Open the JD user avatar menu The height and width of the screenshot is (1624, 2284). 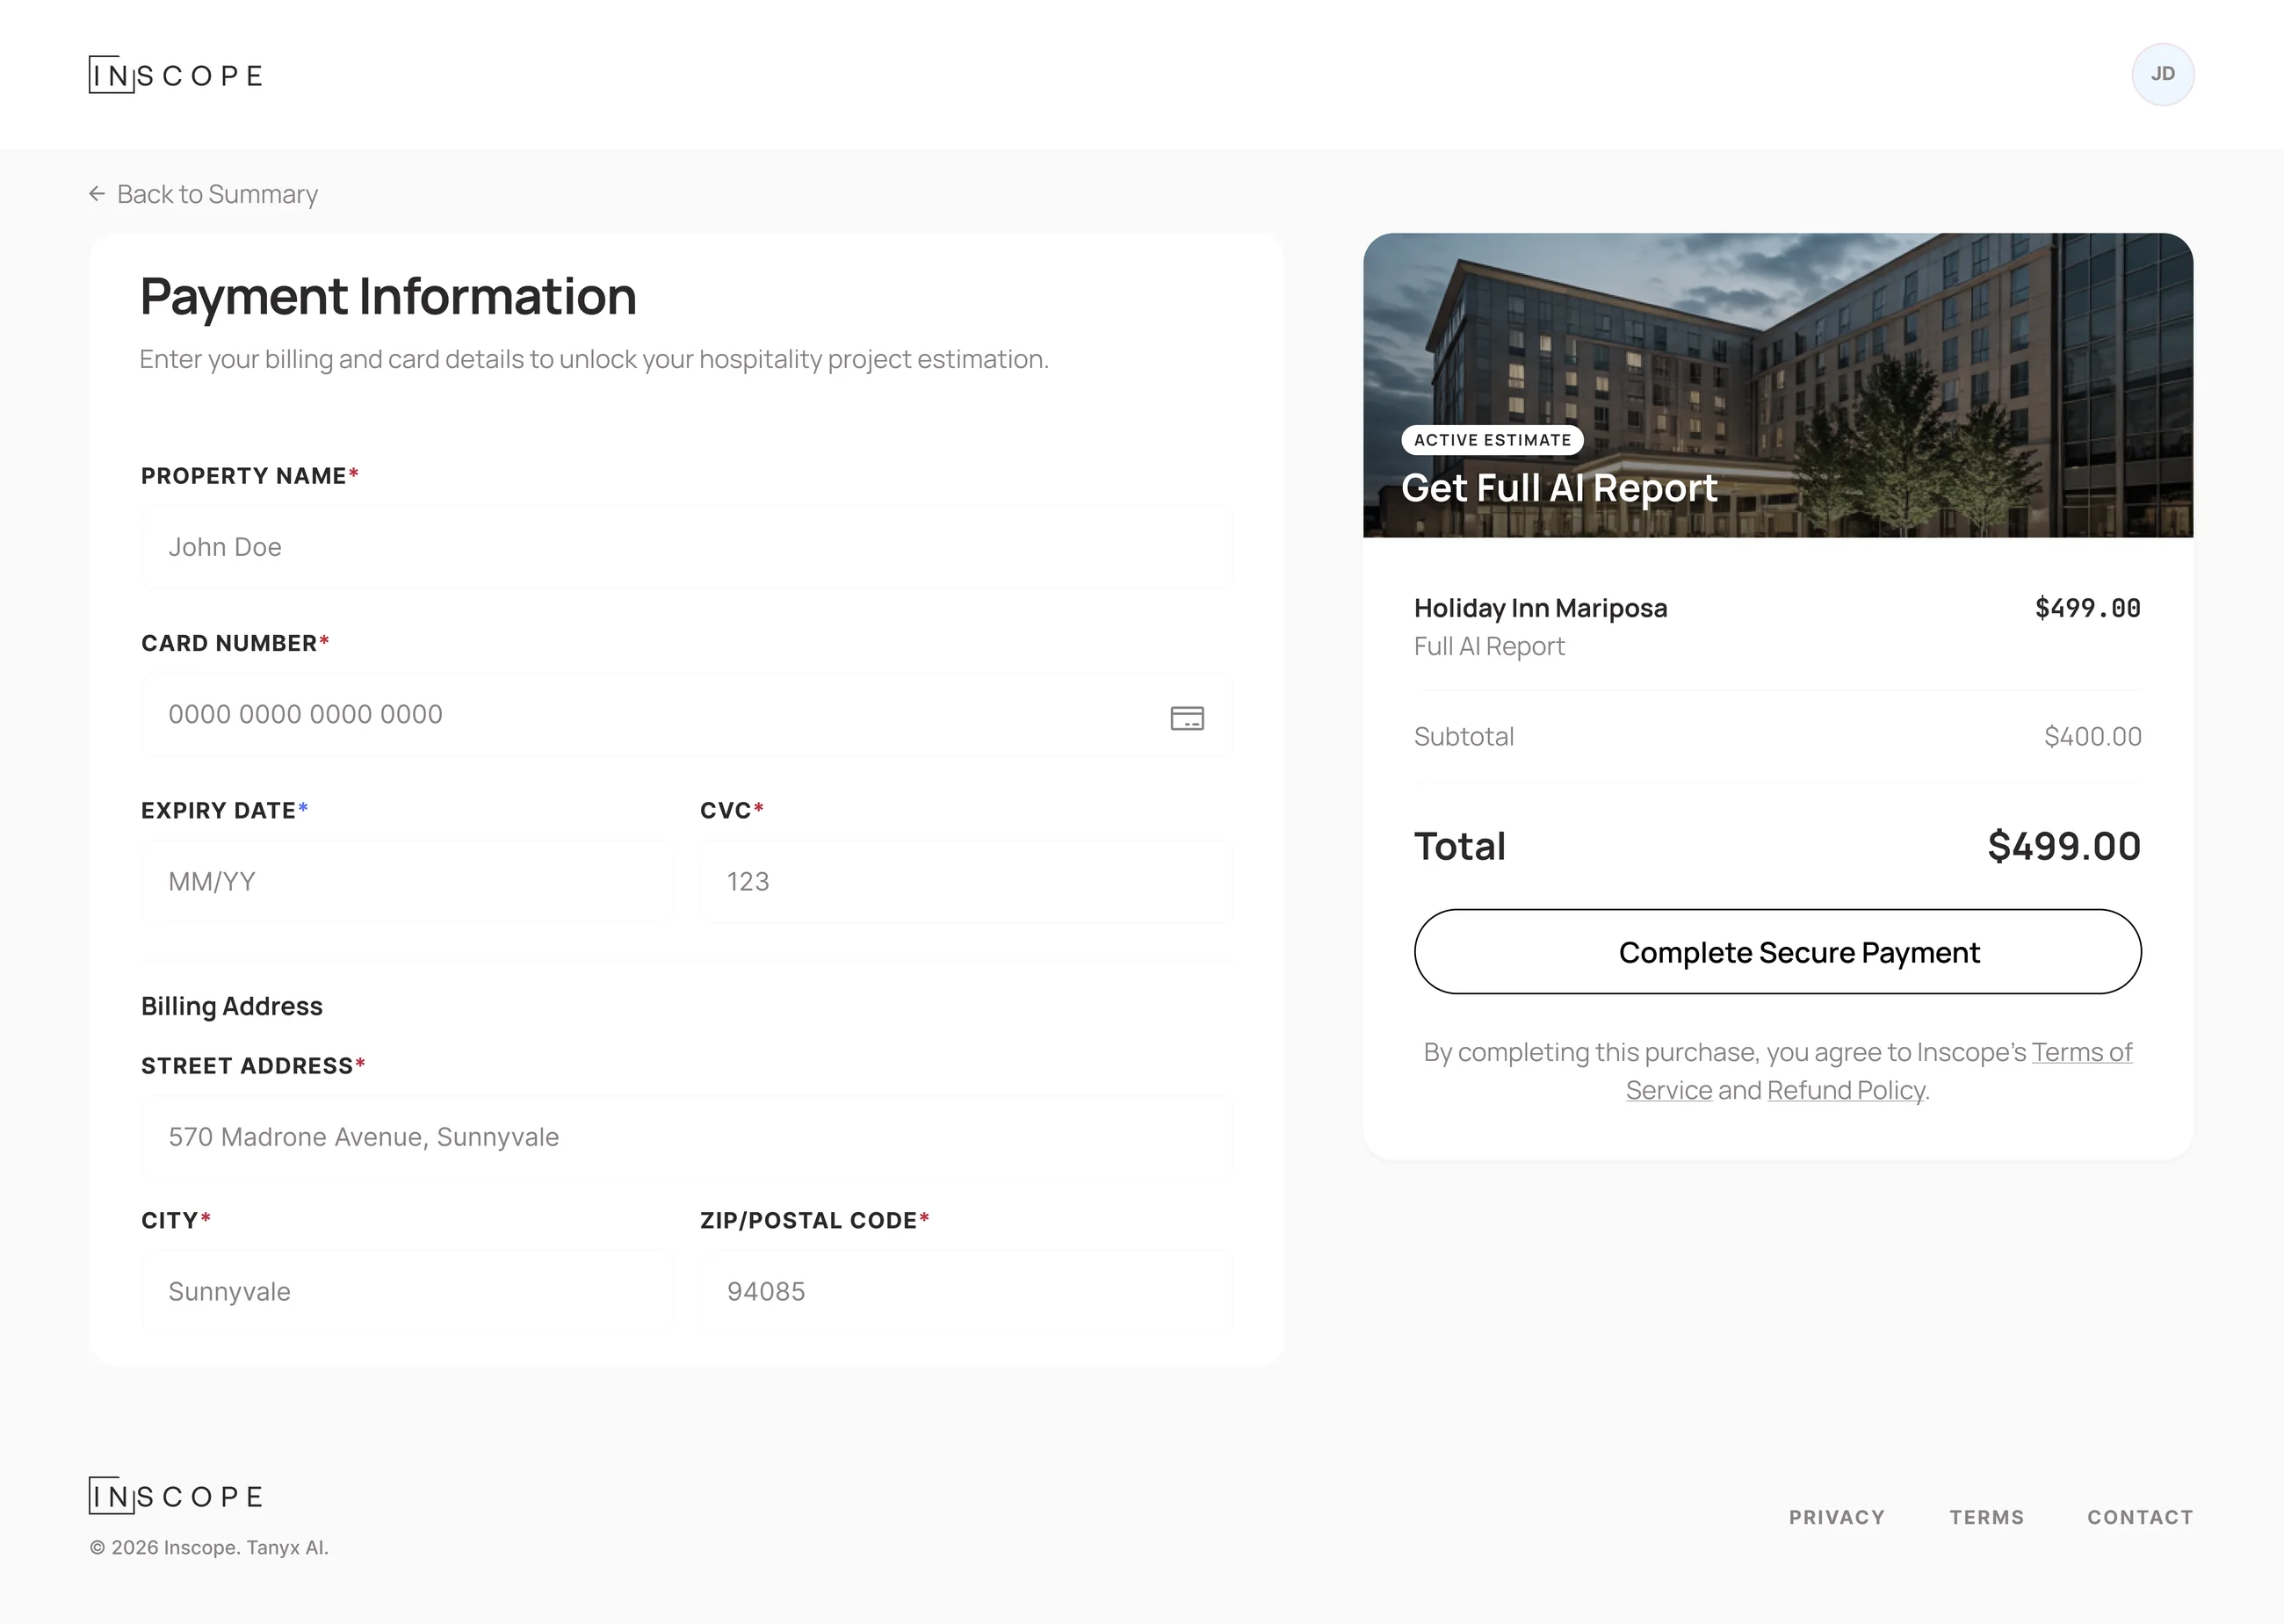click(2162, 74)
